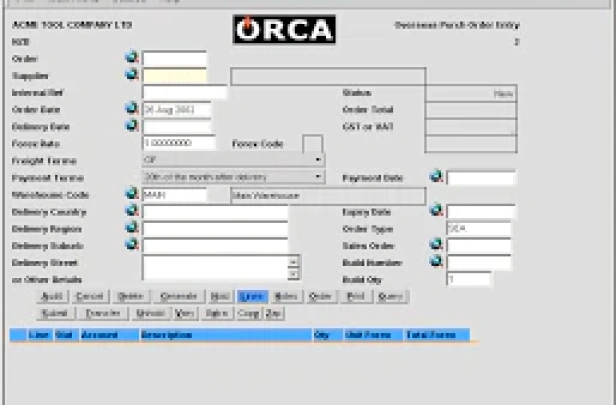Screen dimensions: 616x405
Task: Click the Cancel button
Action: pyautogui.click(x=90, y=297)
